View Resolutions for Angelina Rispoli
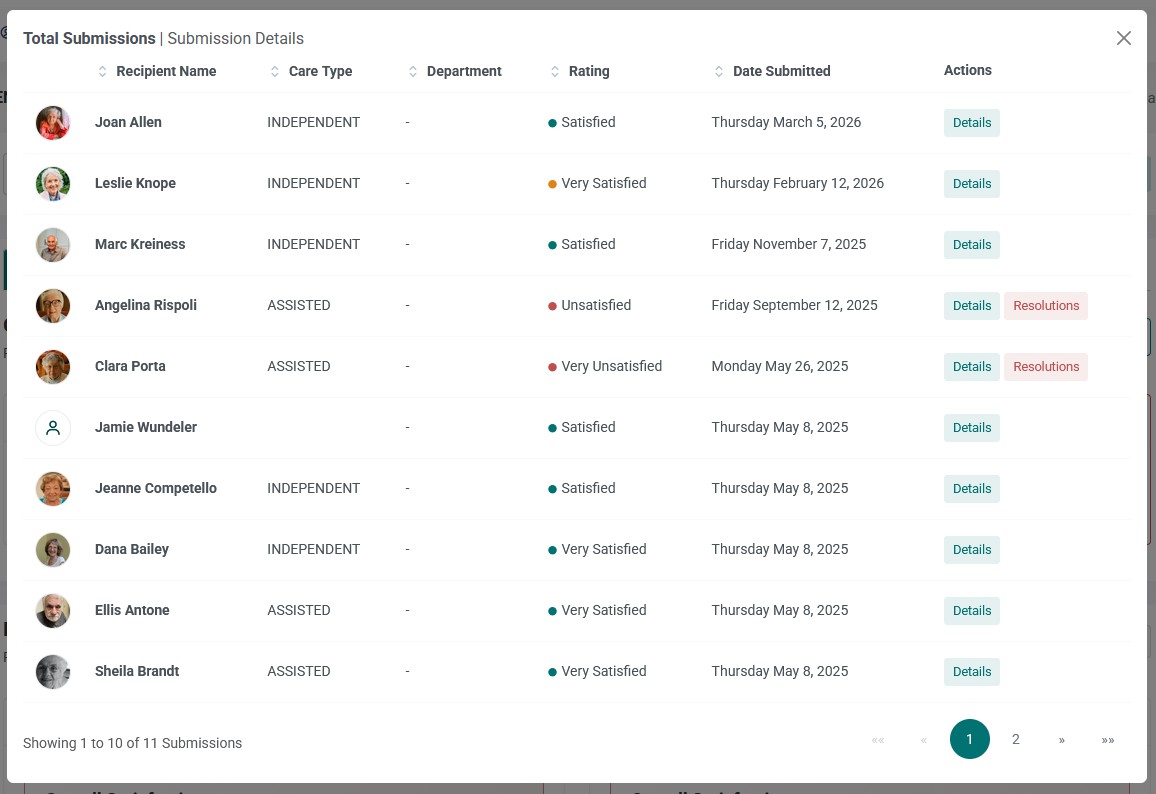The width and height of the screenshot is (1156, 794). point(1045,306)
